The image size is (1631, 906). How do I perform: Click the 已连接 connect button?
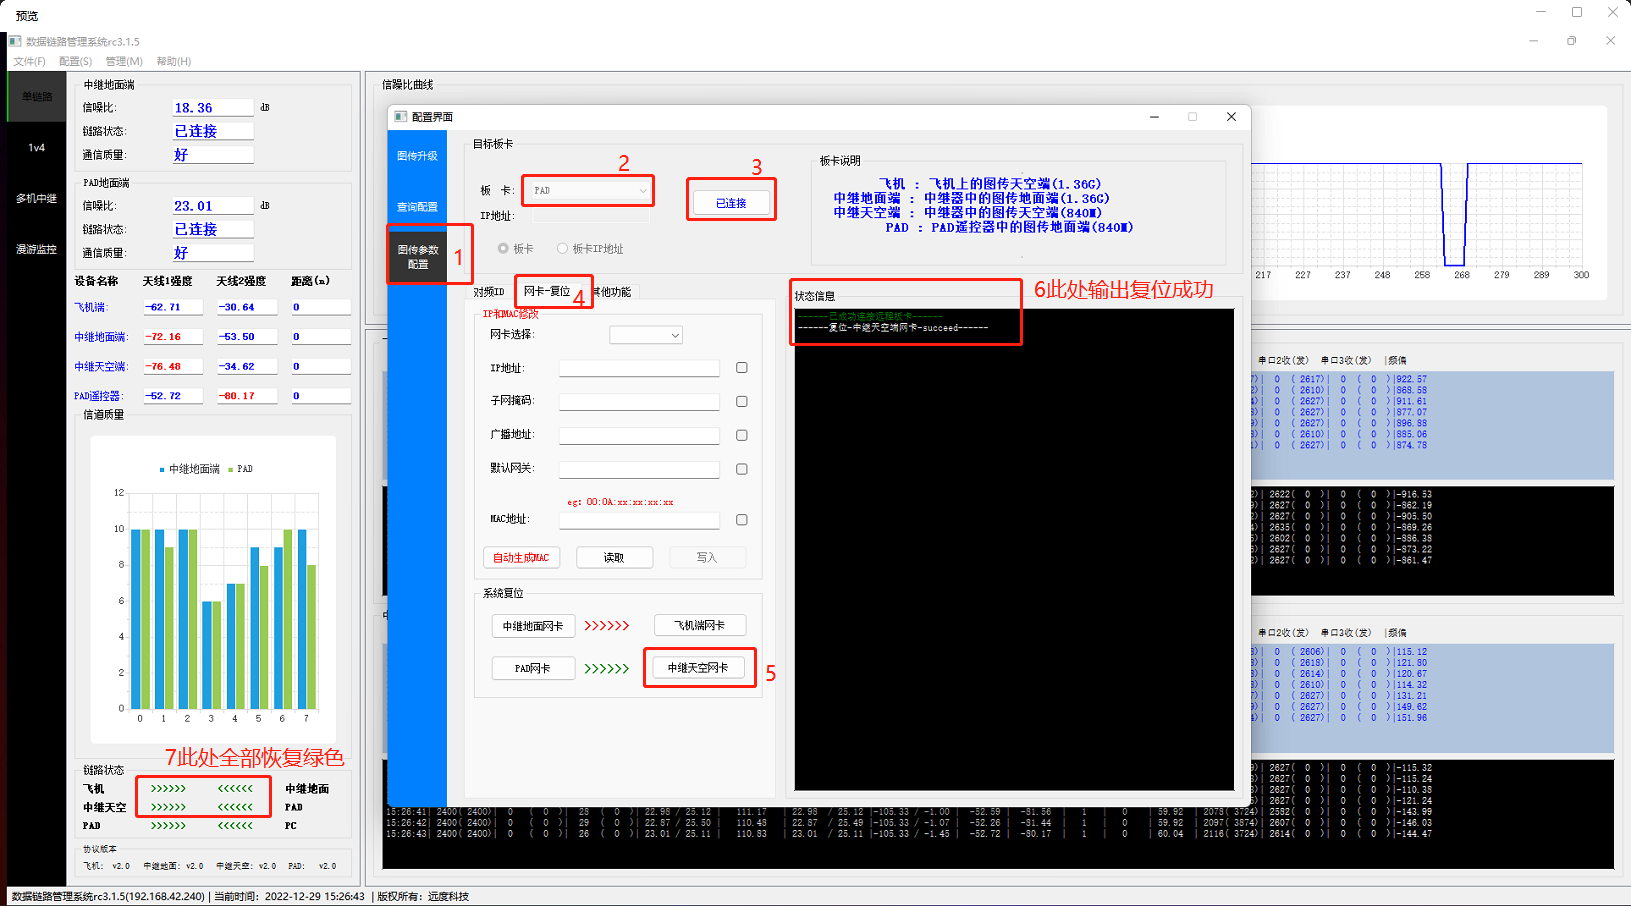point(731,203)
